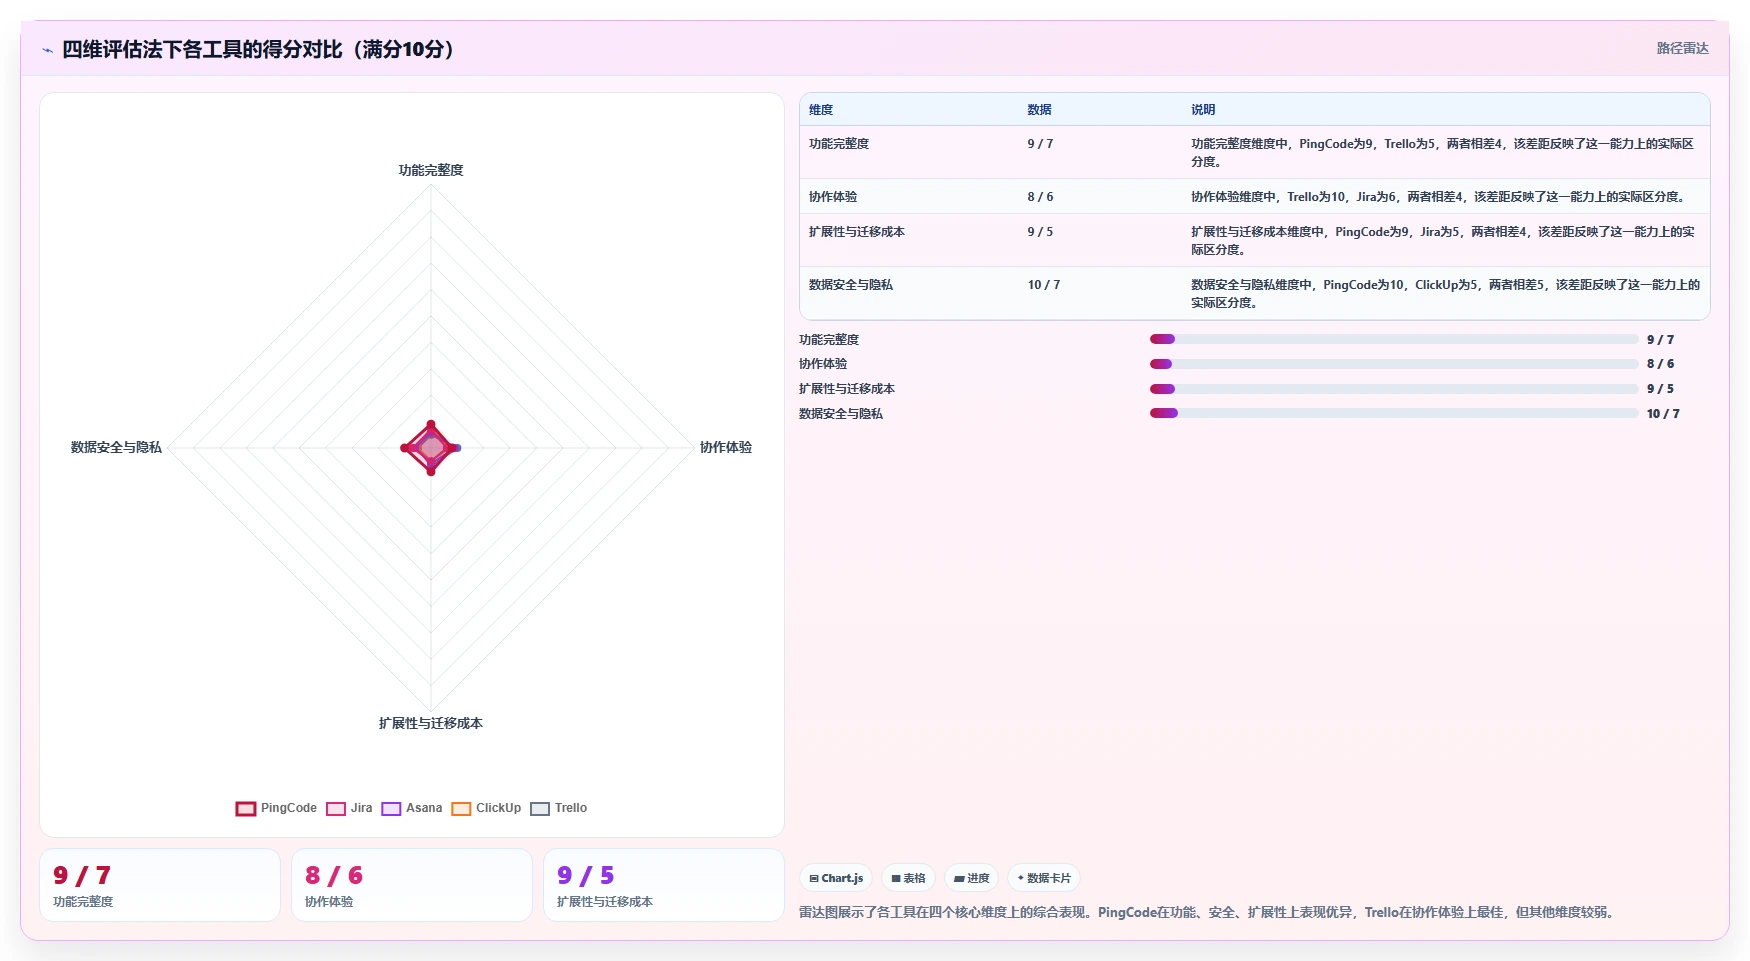Viewport: 1750px width, 961px height.
Task: Click the 8 / 6 value in the table
Action: pos(1040,197)
